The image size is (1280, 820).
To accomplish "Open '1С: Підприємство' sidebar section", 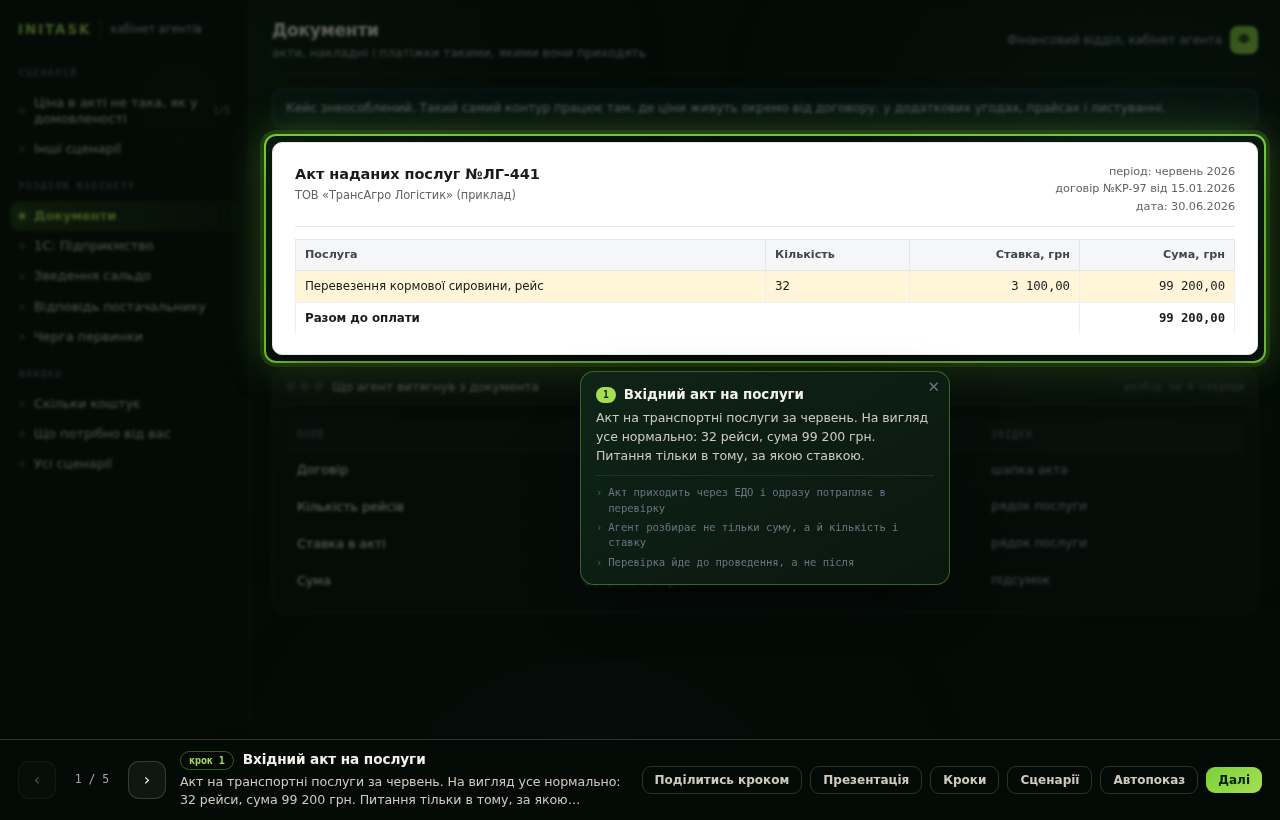I will point(125,246).
